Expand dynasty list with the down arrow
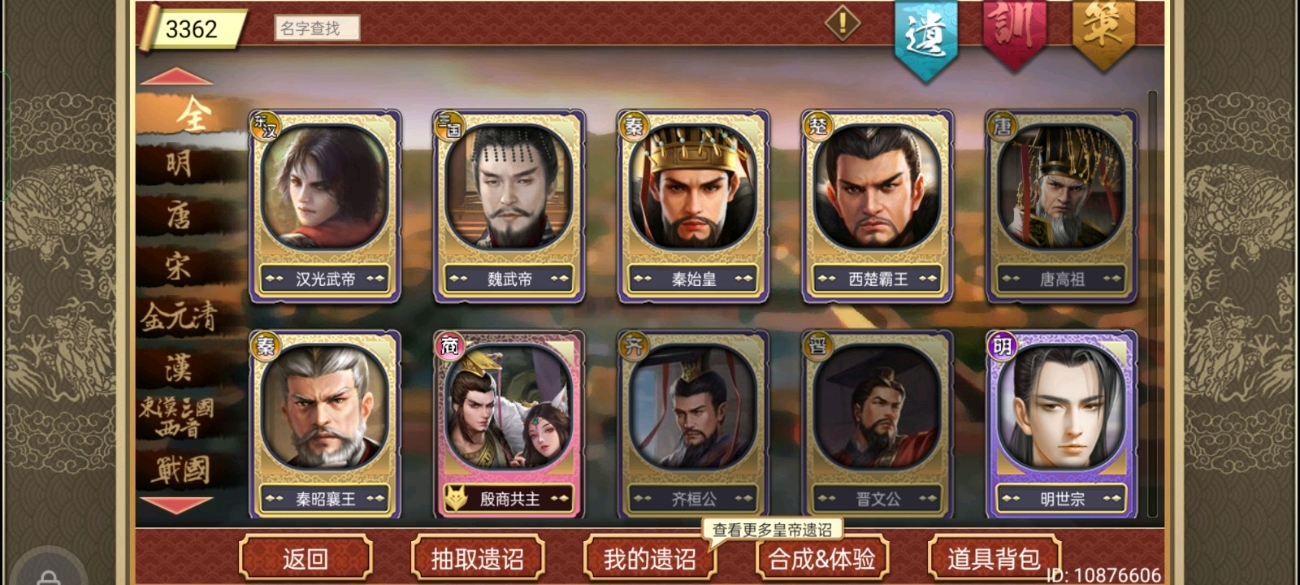The image size is (1300, 585). tap(176, 505)
